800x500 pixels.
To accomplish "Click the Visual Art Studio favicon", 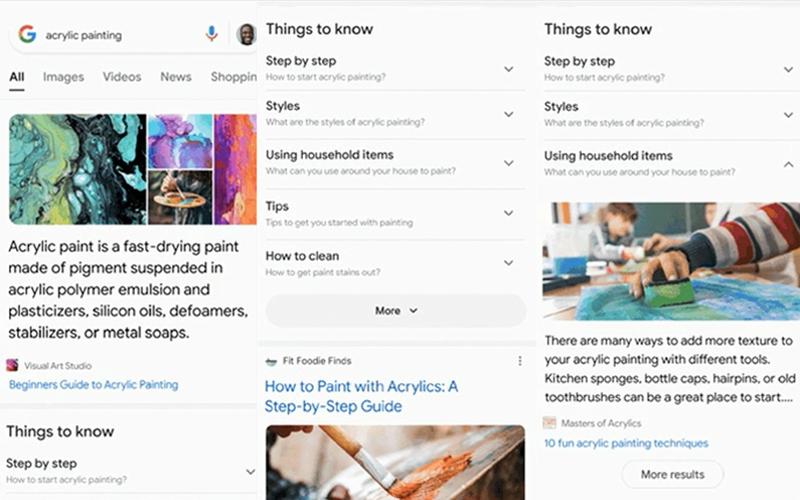I will (x=12, y=365).
